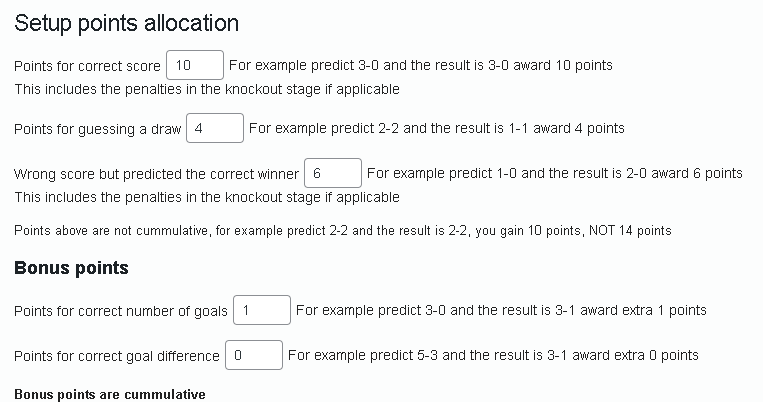Click the 'Setup points allocation' heading
Image resolution: width=763 pixels, height=402 pixels.
point(126,23)
